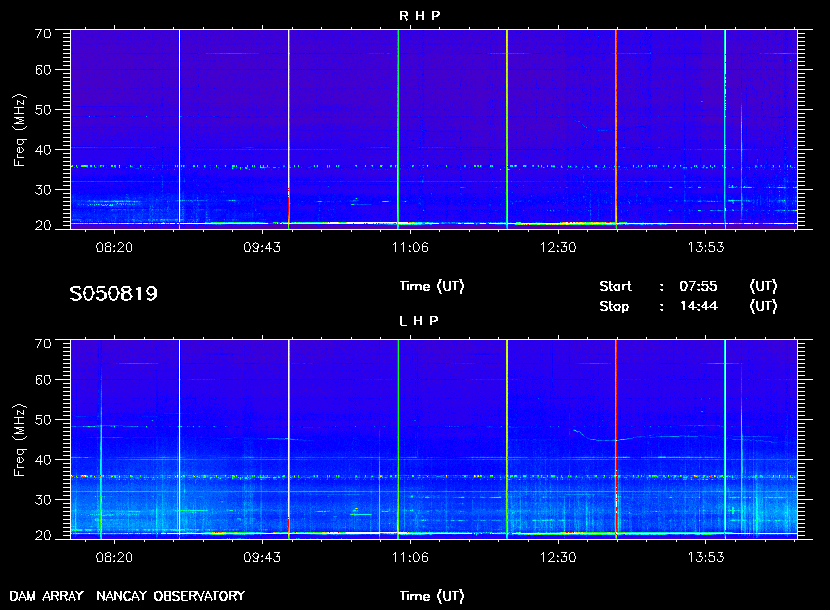Click the '12:30' time tick under RHP panel
This screenshot has height=610, width=830.
click(x=558, y=247)
